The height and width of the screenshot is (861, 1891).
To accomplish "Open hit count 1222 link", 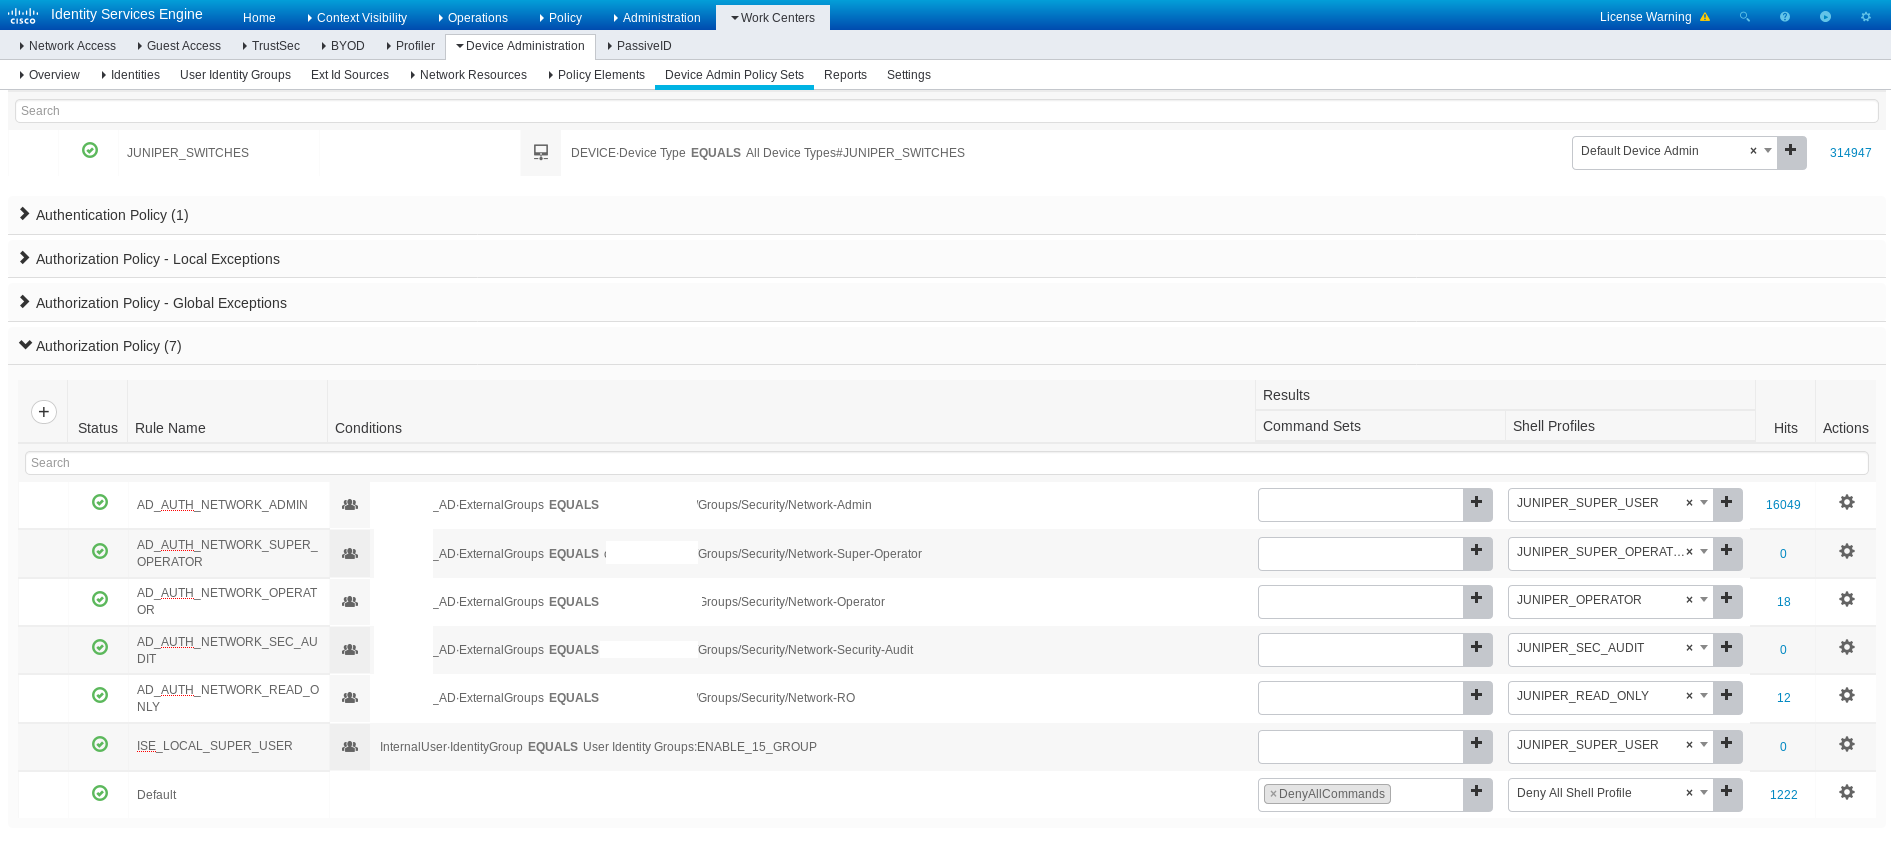I will tap(1783, 795).
